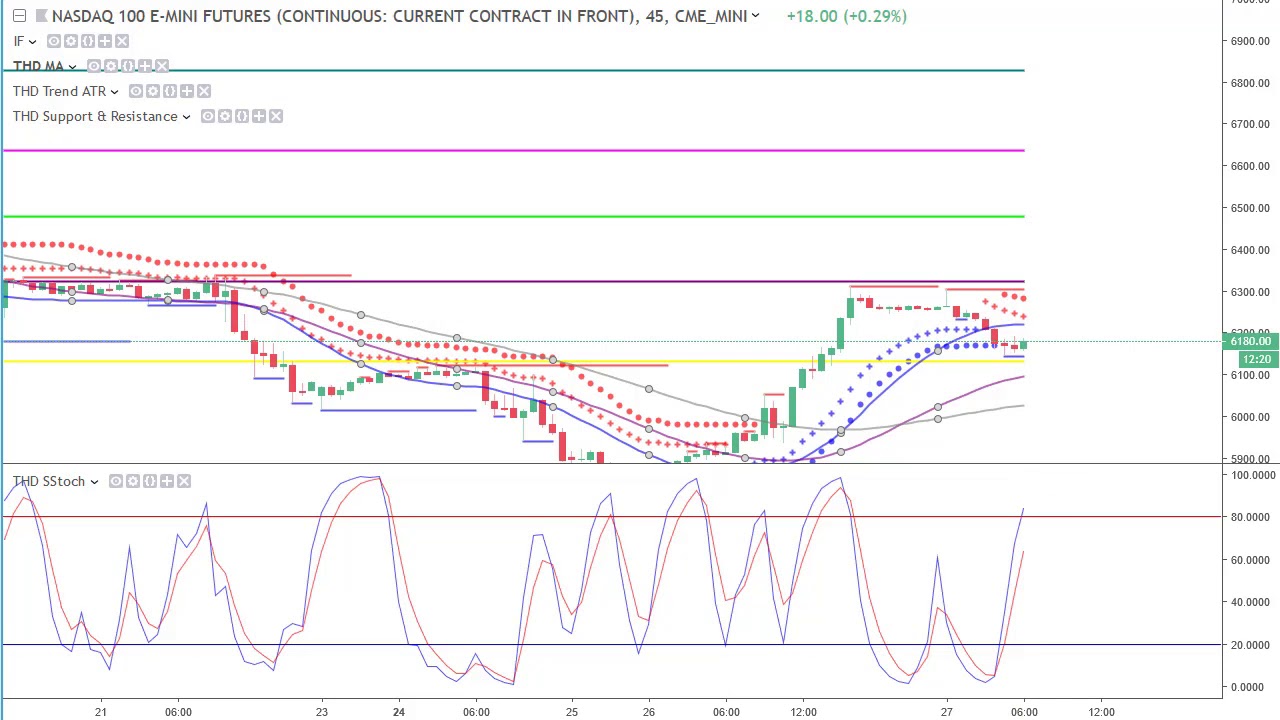Expand the IF indicator dropdown arrow
1280x720 pixels.
32,41
